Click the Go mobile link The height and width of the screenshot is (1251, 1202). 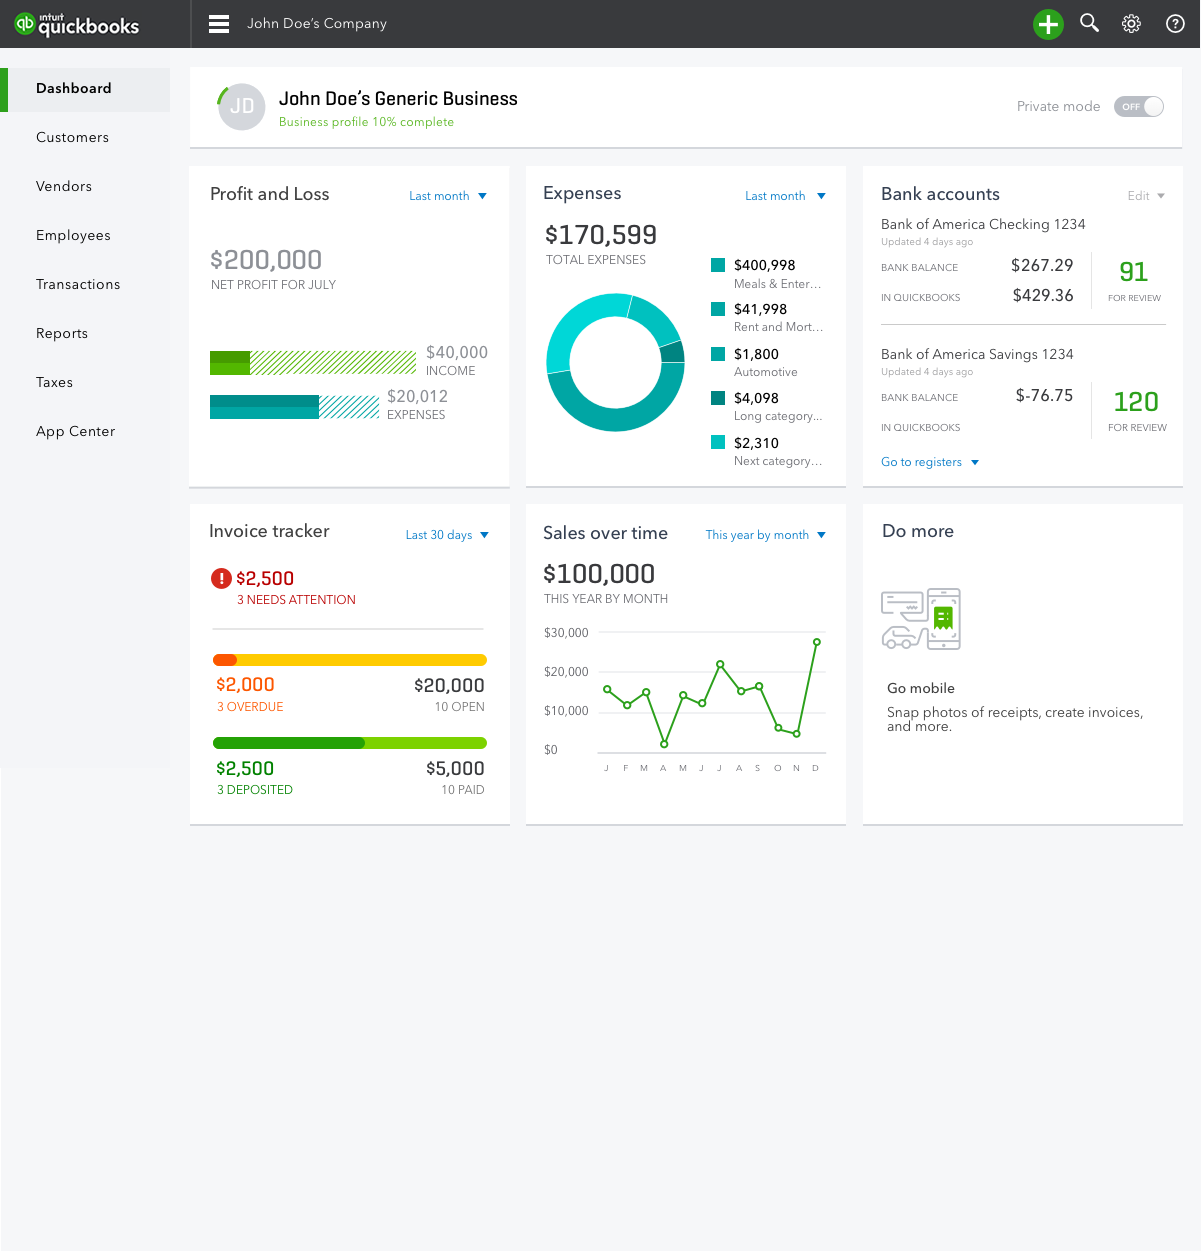[921, 688]
